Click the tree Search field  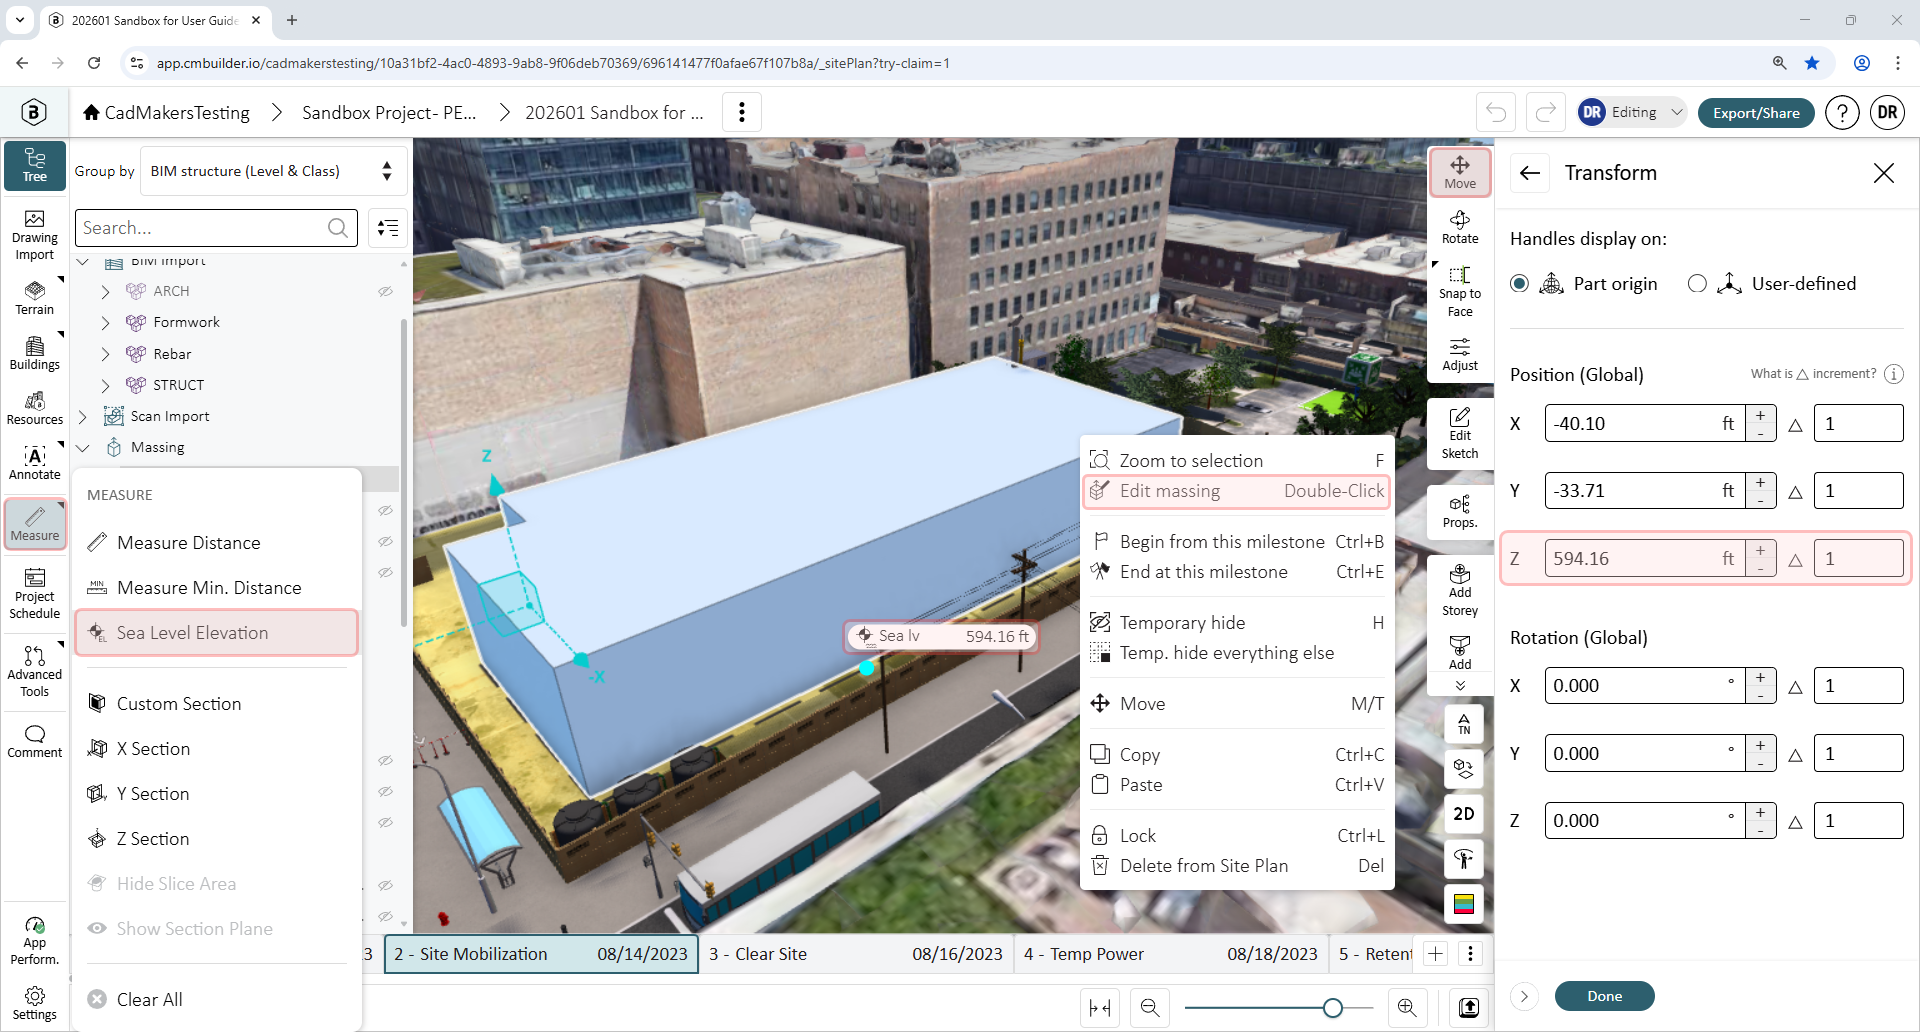tap(216, 228)
